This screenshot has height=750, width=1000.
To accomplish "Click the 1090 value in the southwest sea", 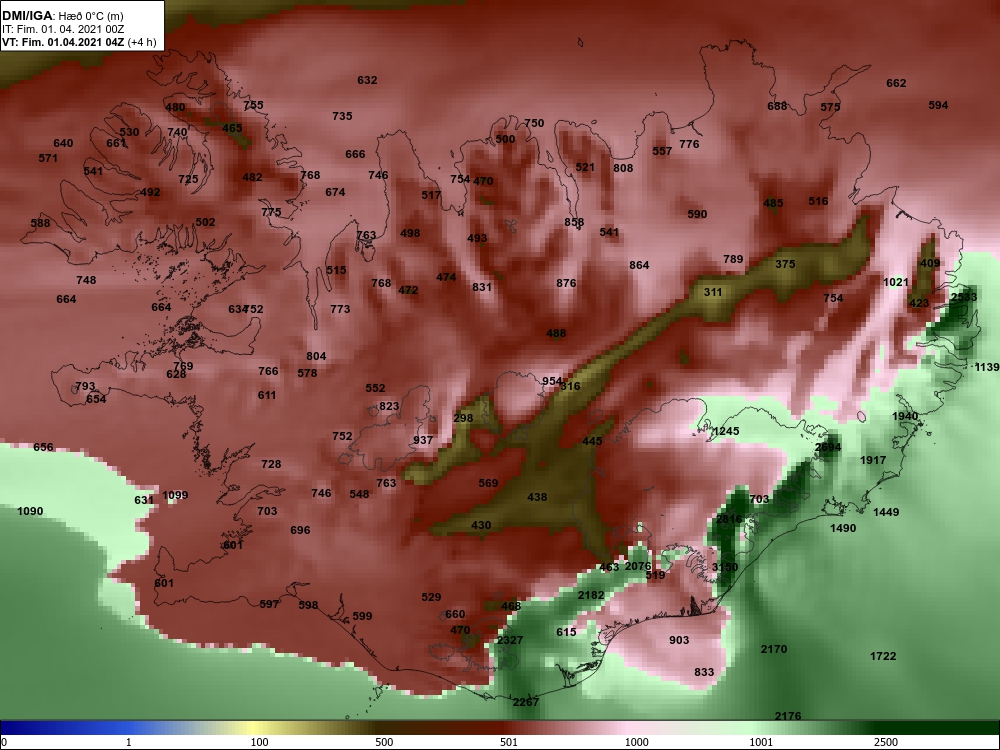I will click(x=30, y=511).
